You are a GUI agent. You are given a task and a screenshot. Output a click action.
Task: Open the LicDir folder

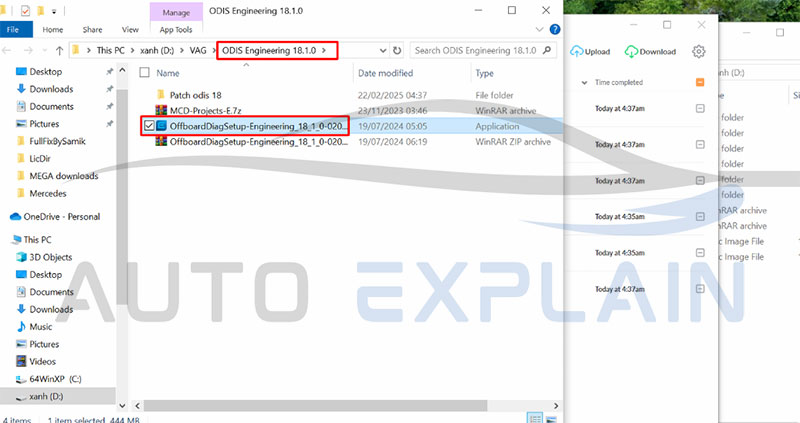[x=40, y=158]
